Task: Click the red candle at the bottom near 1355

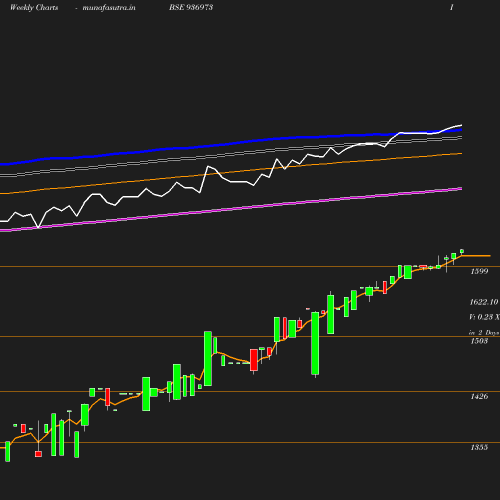Action: coord(38,454)
